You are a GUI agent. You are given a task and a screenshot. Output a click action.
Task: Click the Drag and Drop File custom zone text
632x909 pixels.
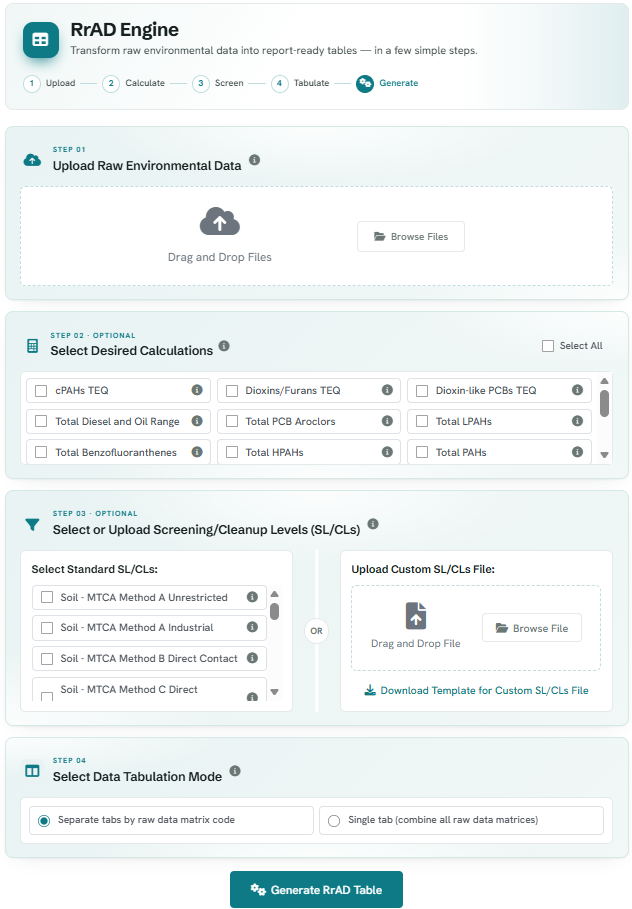[x=416, y=643]
